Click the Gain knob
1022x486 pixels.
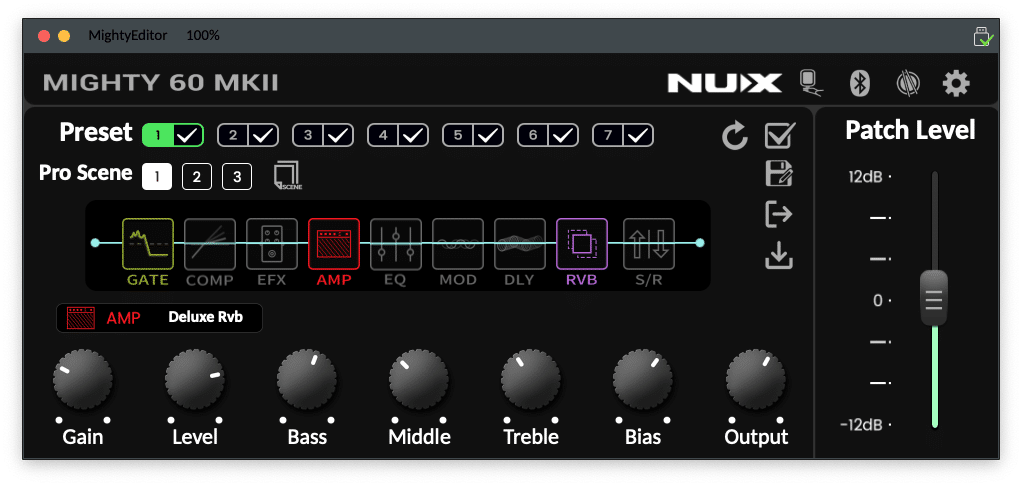(82, 381)
